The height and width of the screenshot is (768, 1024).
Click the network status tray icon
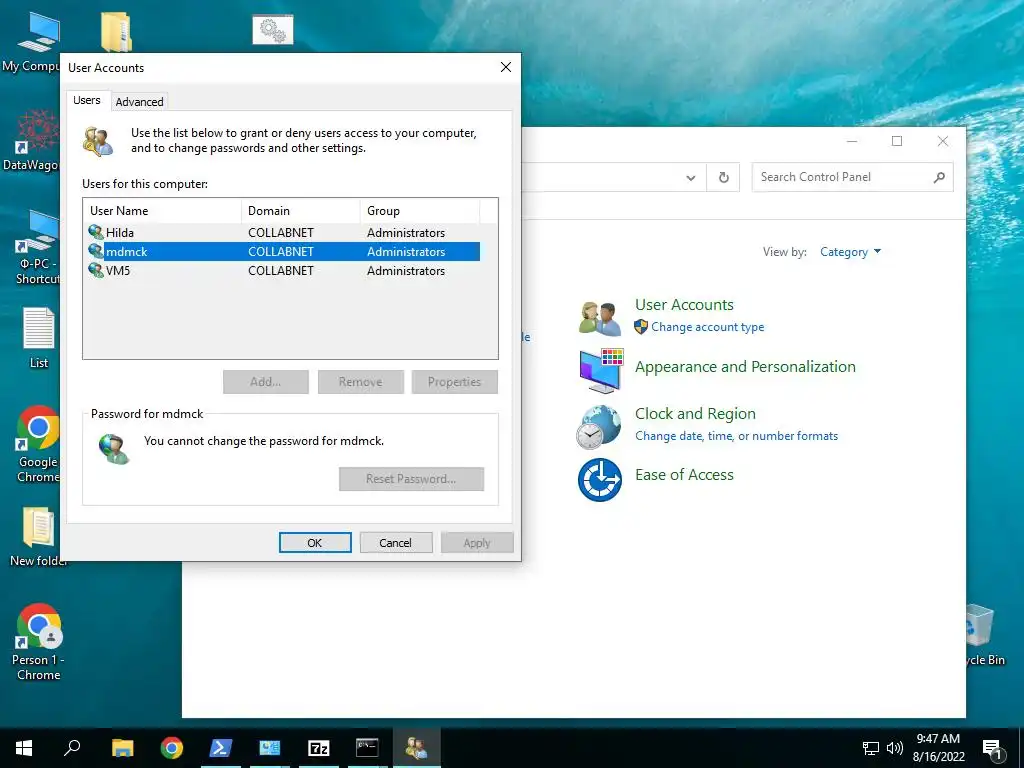click(x=871, y=748)
